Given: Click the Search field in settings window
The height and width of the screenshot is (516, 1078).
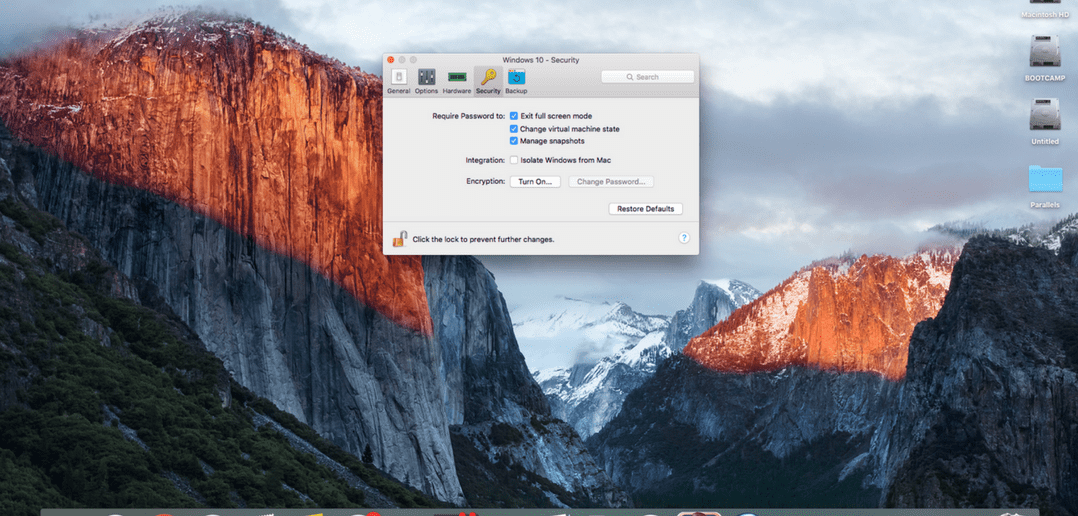Looking at the screenshot, I should pyautogui.click(x=647, y=77).
